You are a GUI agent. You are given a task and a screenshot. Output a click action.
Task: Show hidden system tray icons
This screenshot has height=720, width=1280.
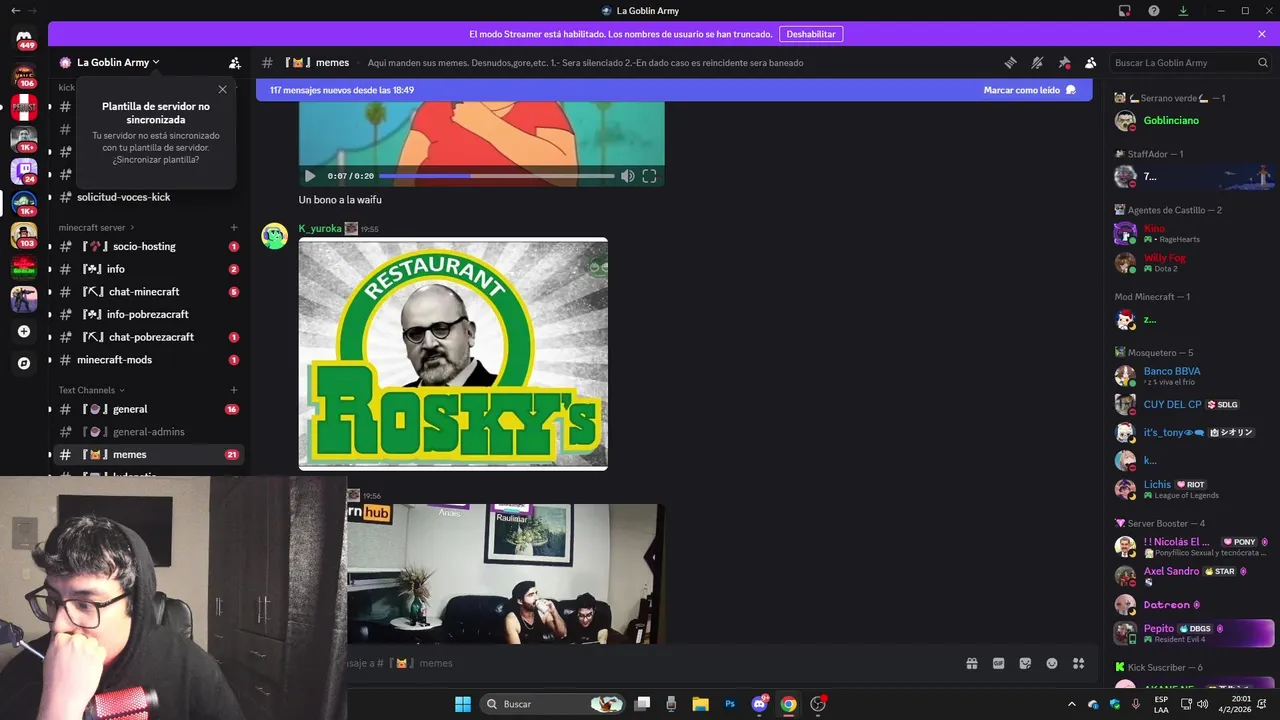coord(1072,704)
